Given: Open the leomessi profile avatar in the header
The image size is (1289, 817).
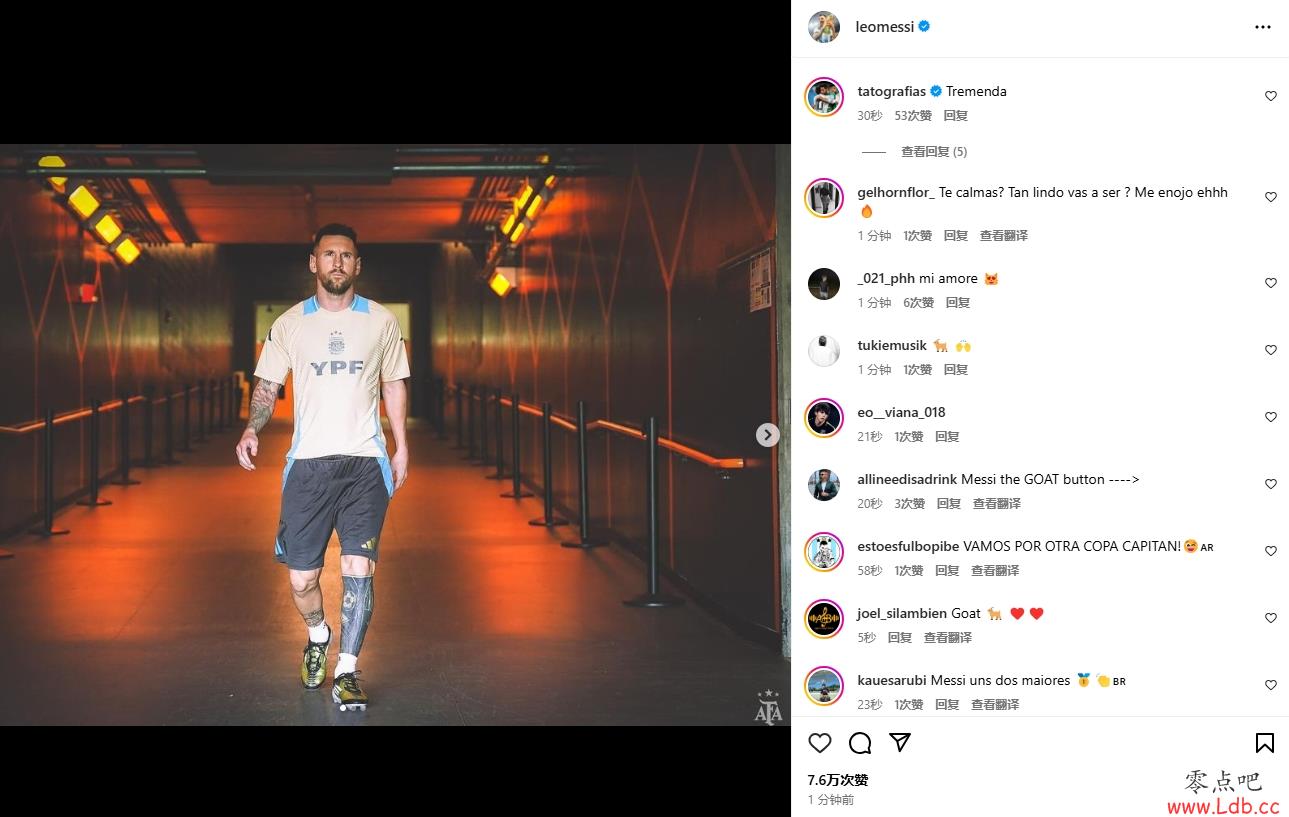Looking at the screenshot, I should [824, 27].
